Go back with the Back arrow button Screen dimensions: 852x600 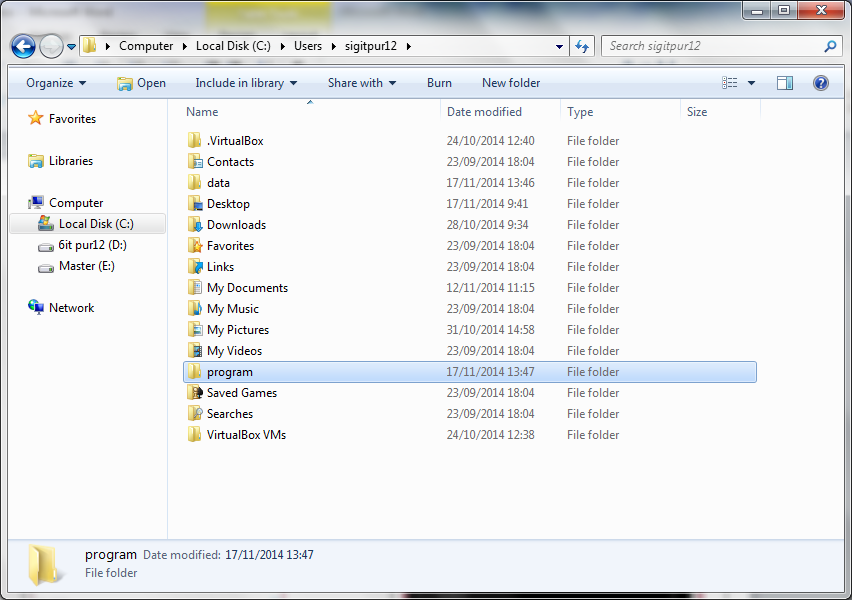click(x=23, y=46)
